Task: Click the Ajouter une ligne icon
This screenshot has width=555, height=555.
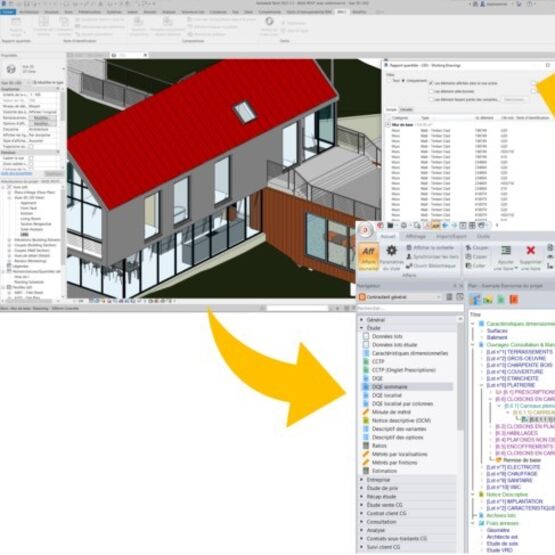Action: coord(506,251)
